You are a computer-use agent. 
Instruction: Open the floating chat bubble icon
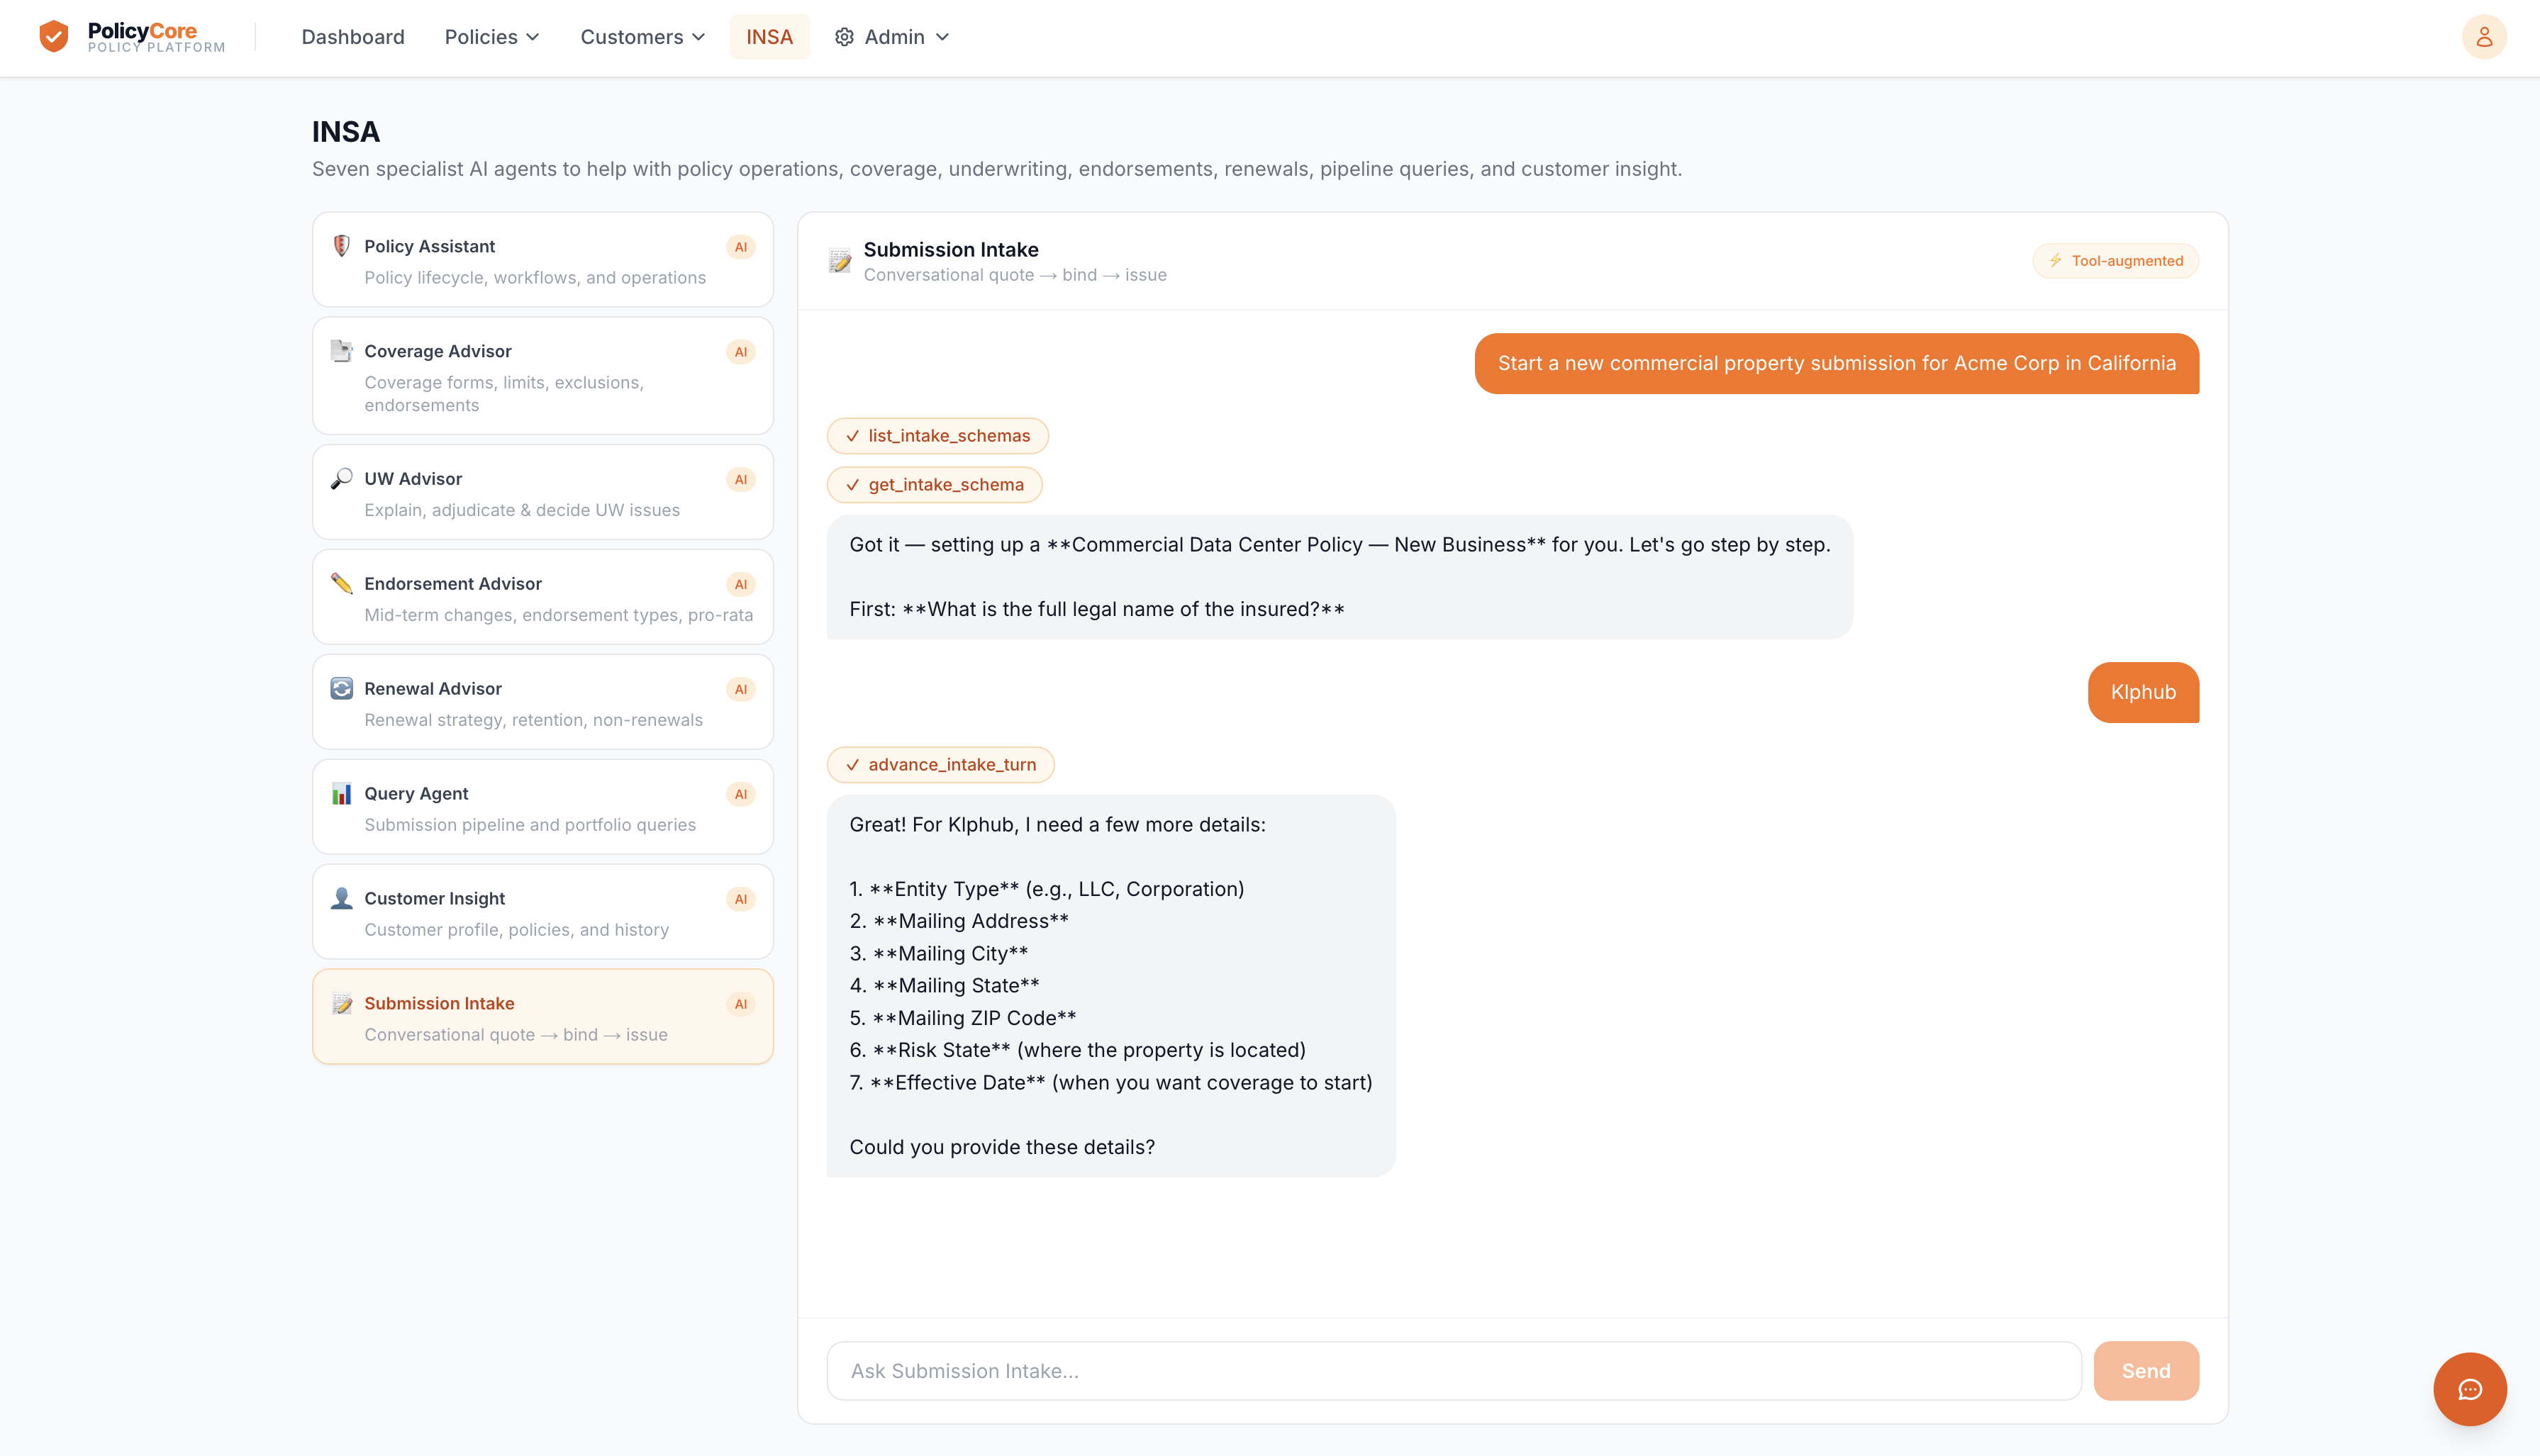(2469, 1389)
